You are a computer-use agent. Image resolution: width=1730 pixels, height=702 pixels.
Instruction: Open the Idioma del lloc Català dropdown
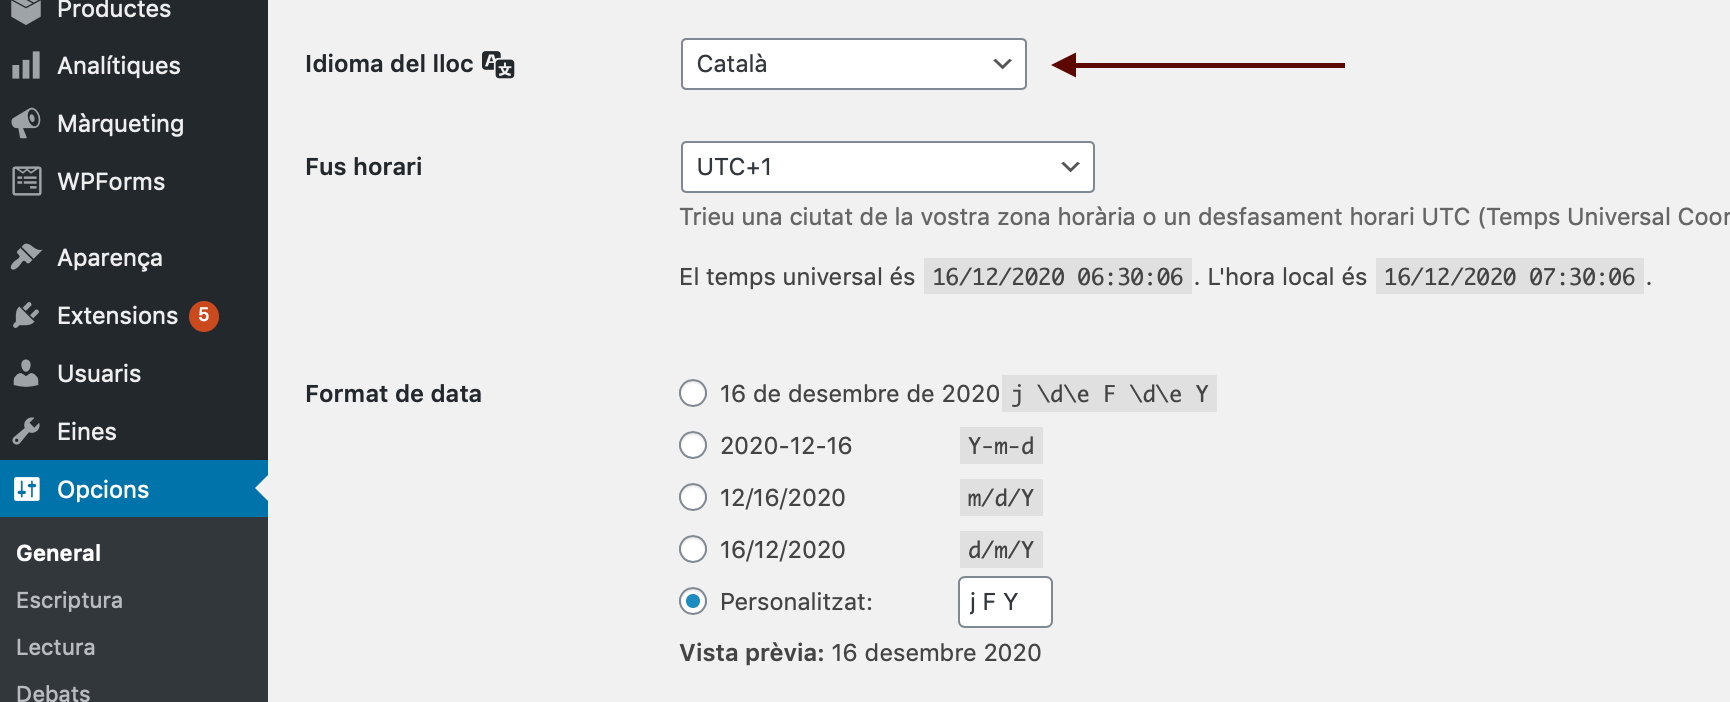pyautogui.click(x=854, y=64)
